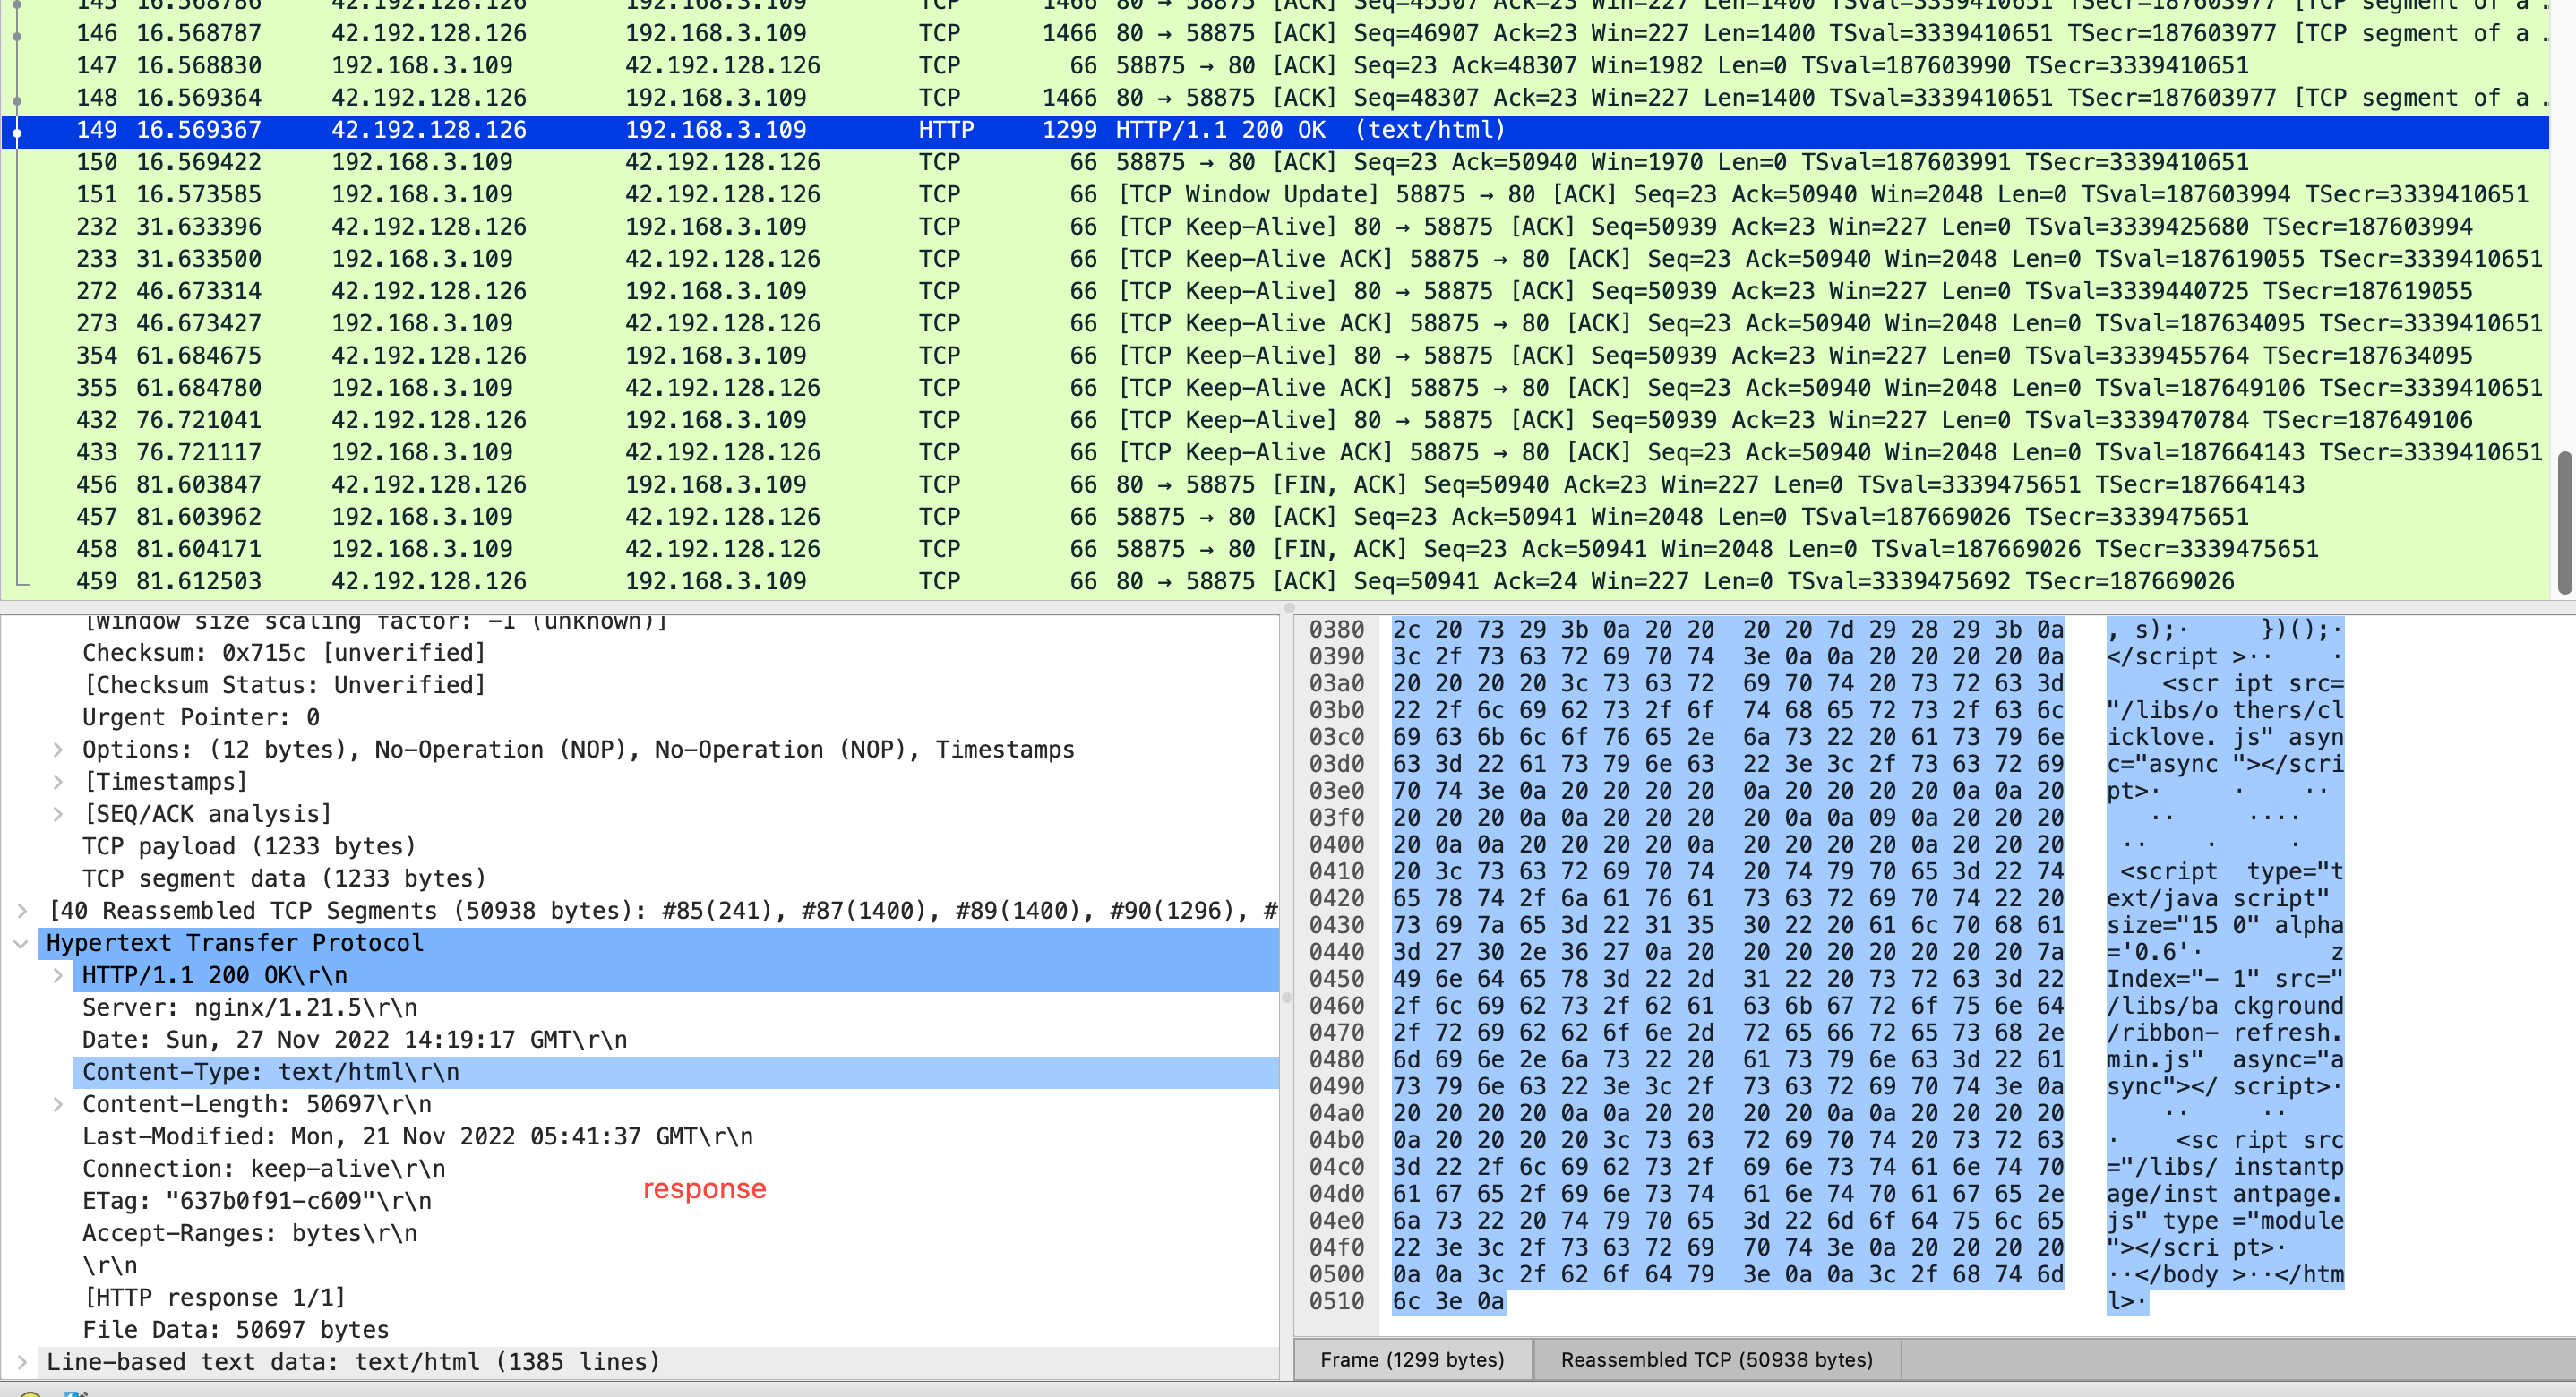Select packet 457 ACK row

[1275, 517]
